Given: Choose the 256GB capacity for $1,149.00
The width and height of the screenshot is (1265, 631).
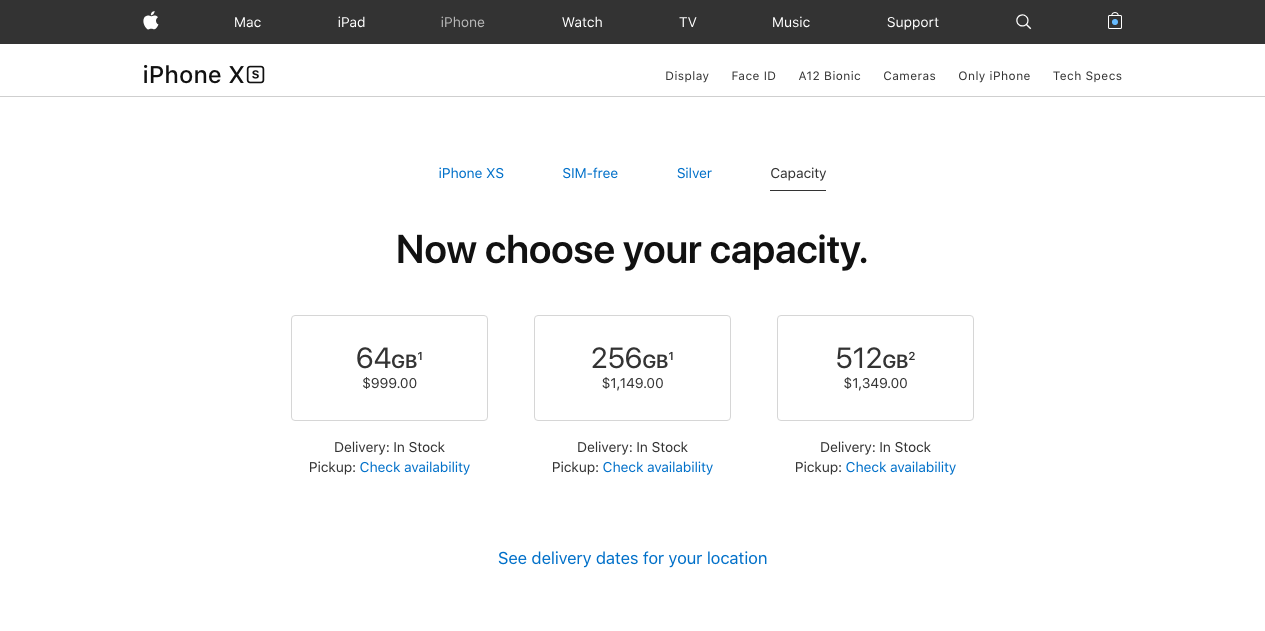Looking at the screenshot, I should coord(632,368).
